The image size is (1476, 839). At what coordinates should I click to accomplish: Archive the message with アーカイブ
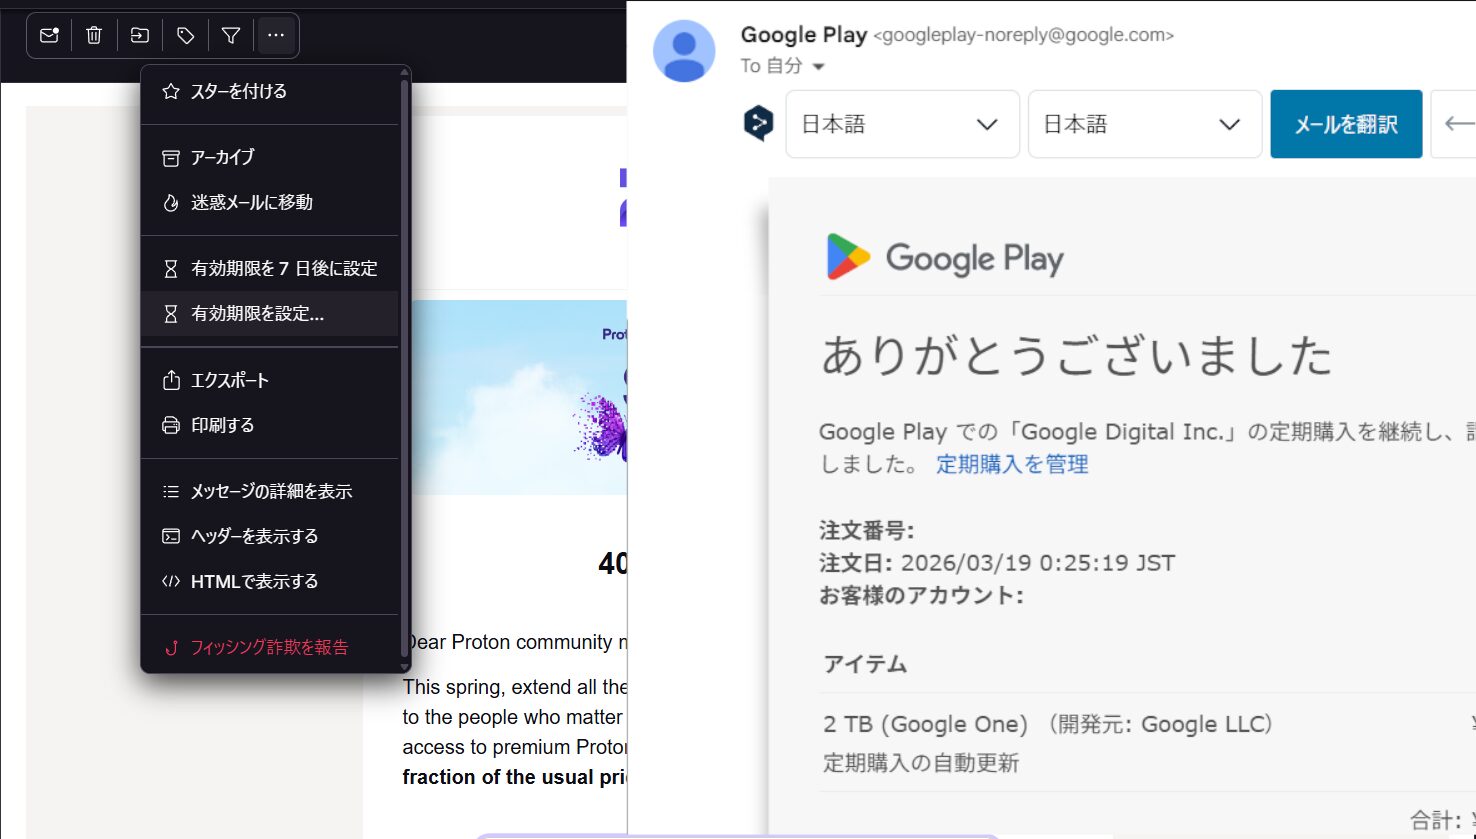(x=222, y=157)
